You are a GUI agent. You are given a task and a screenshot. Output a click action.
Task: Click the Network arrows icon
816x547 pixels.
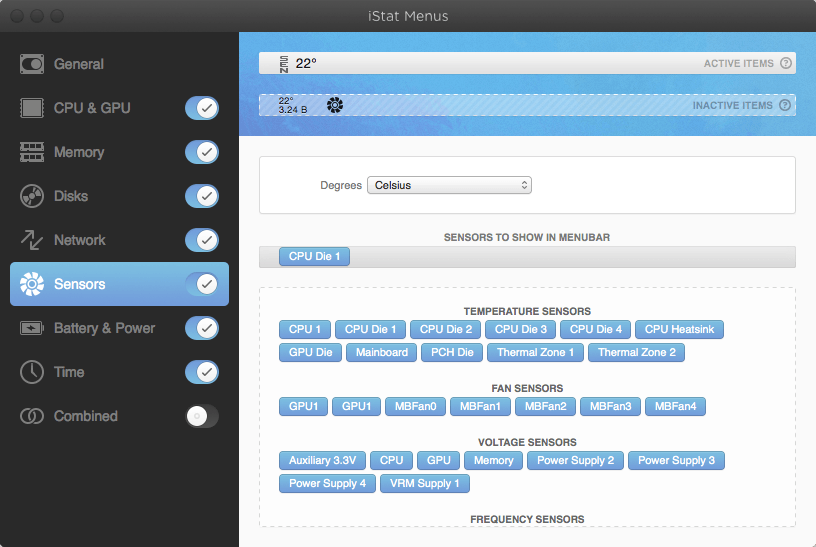[x=32, y=240]
